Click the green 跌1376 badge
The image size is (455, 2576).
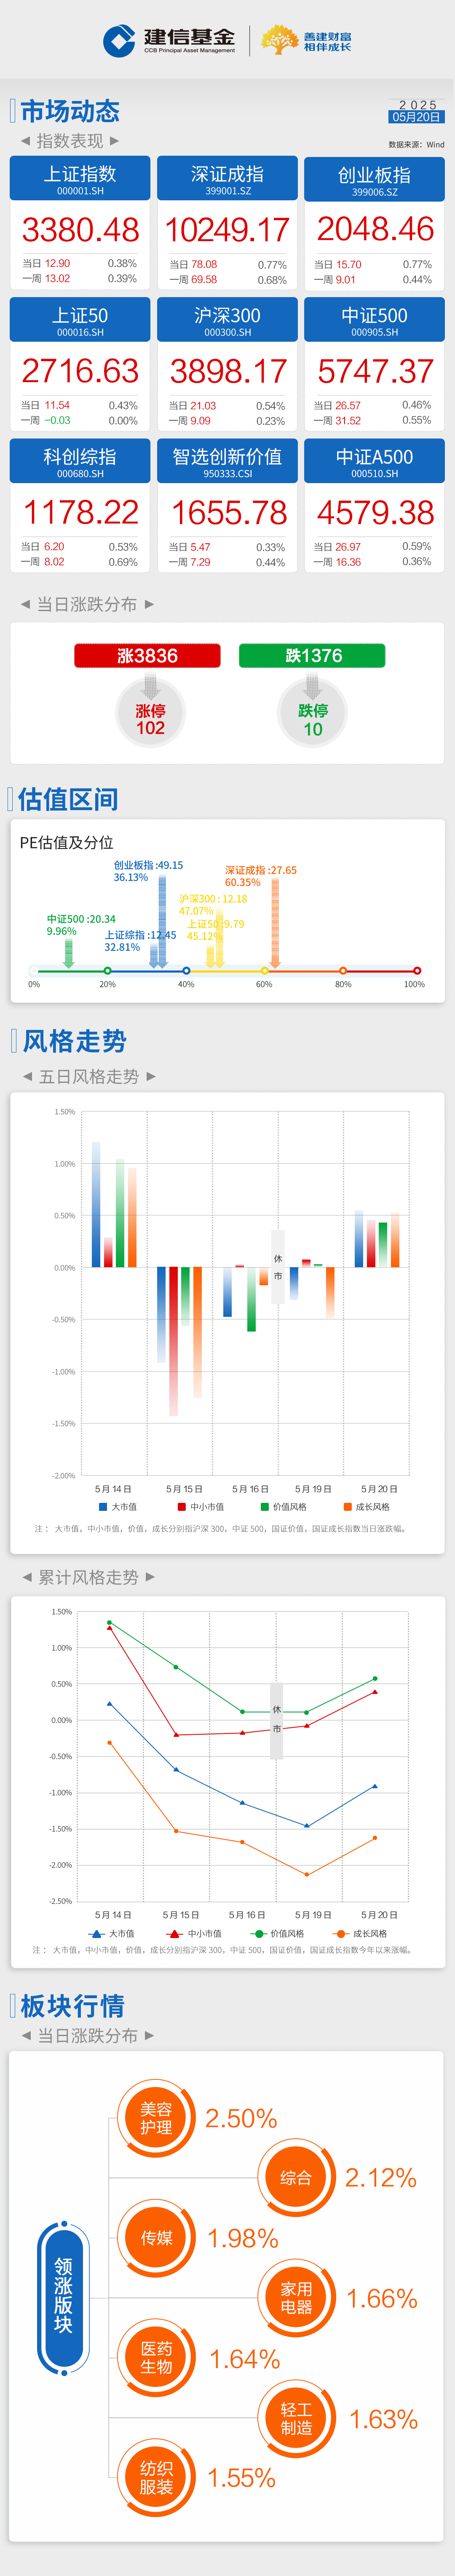pos(312,656)
